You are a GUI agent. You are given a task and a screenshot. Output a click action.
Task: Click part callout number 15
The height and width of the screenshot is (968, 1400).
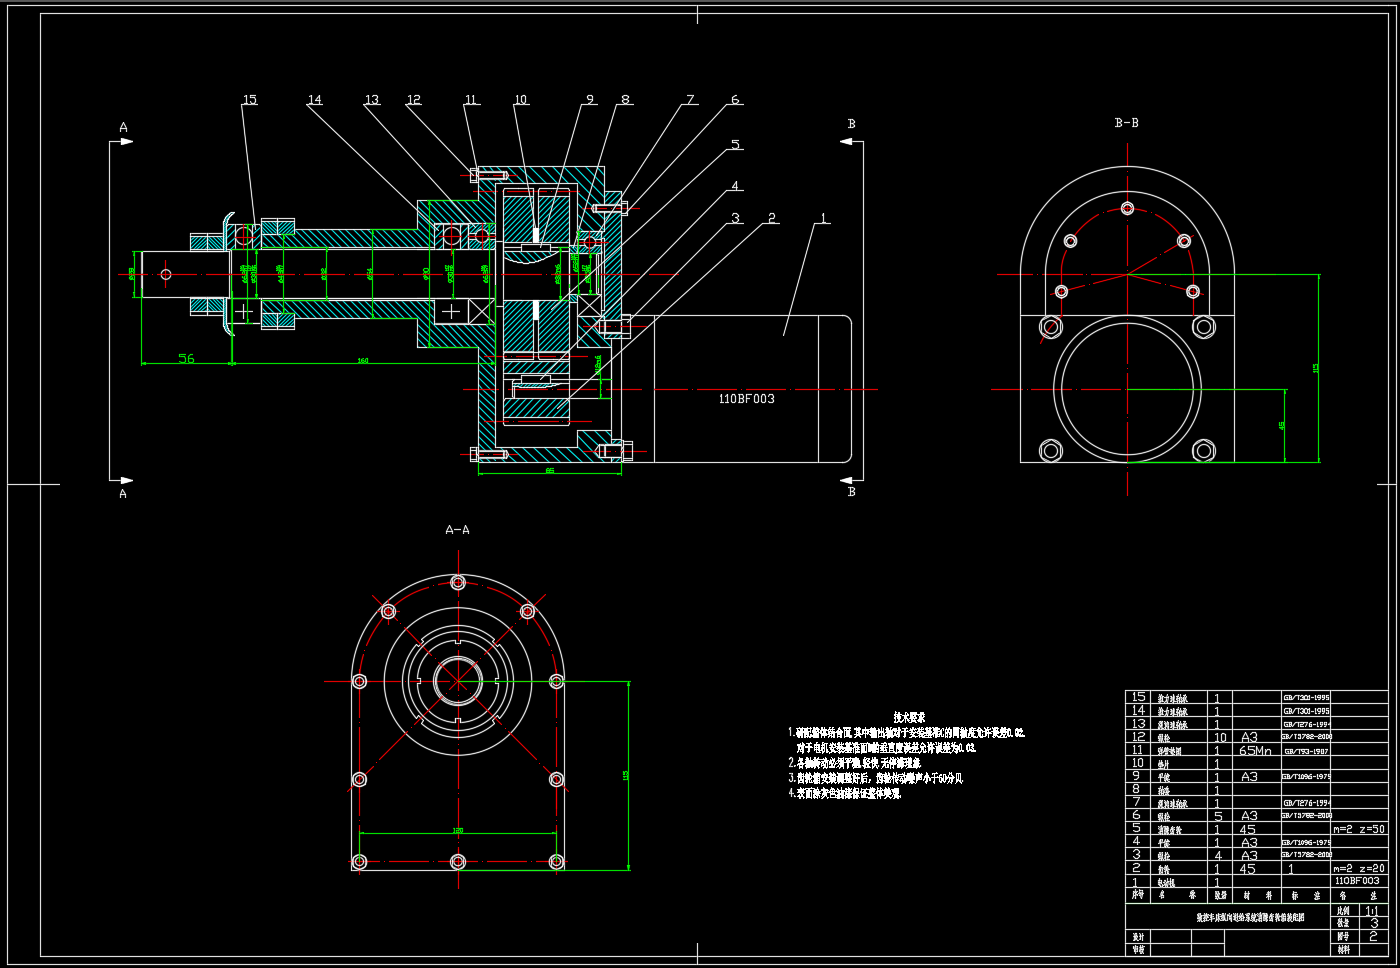click(250, 100)
